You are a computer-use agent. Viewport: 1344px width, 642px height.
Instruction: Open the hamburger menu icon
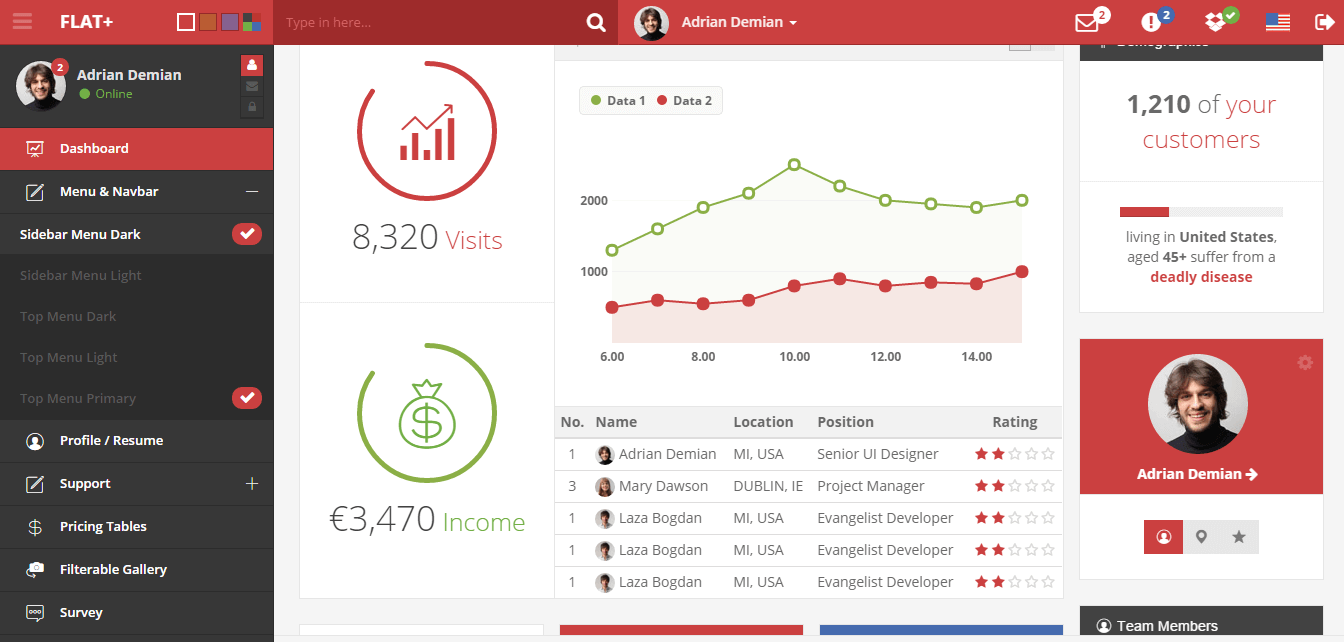[x=22, y=21]
